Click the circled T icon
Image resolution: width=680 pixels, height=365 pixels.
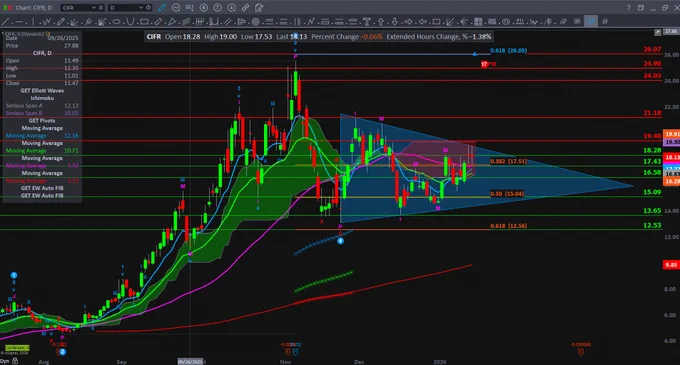pyautogui.click(x=217, y=8)
